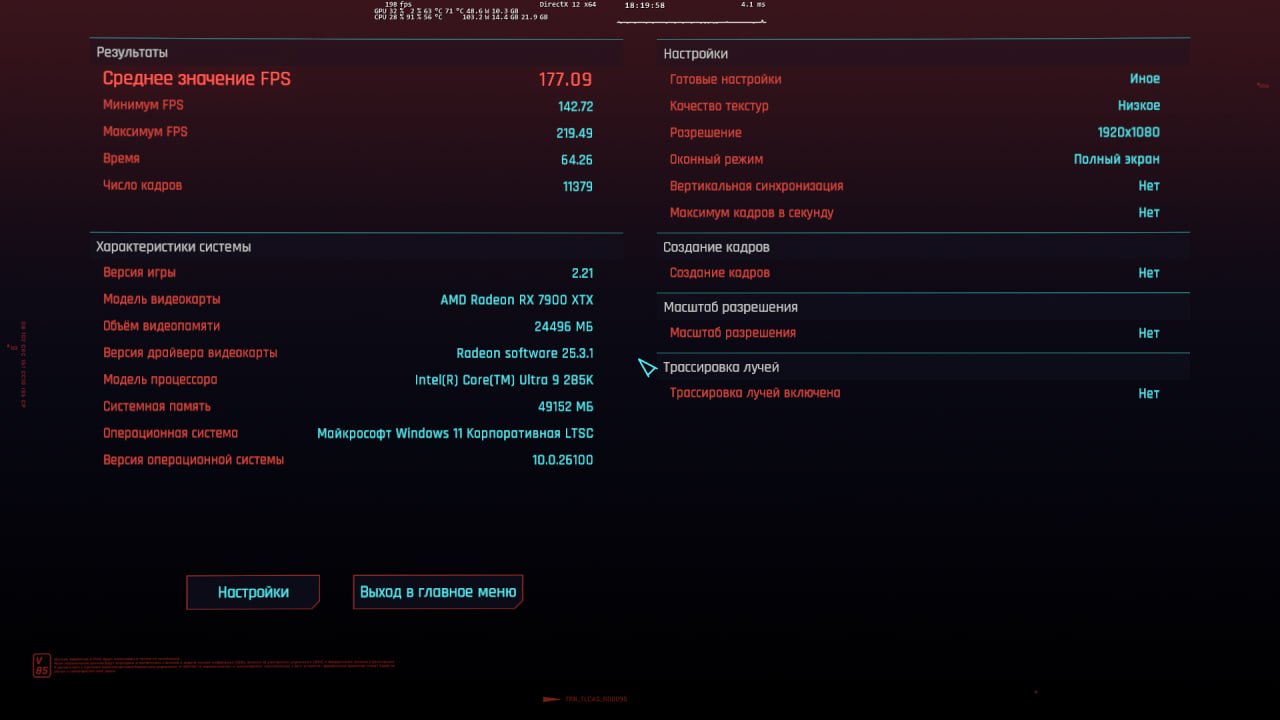Click the Максимум кадров в секунду value Нет
The image size is (1280, 720).
(1149, 213)
